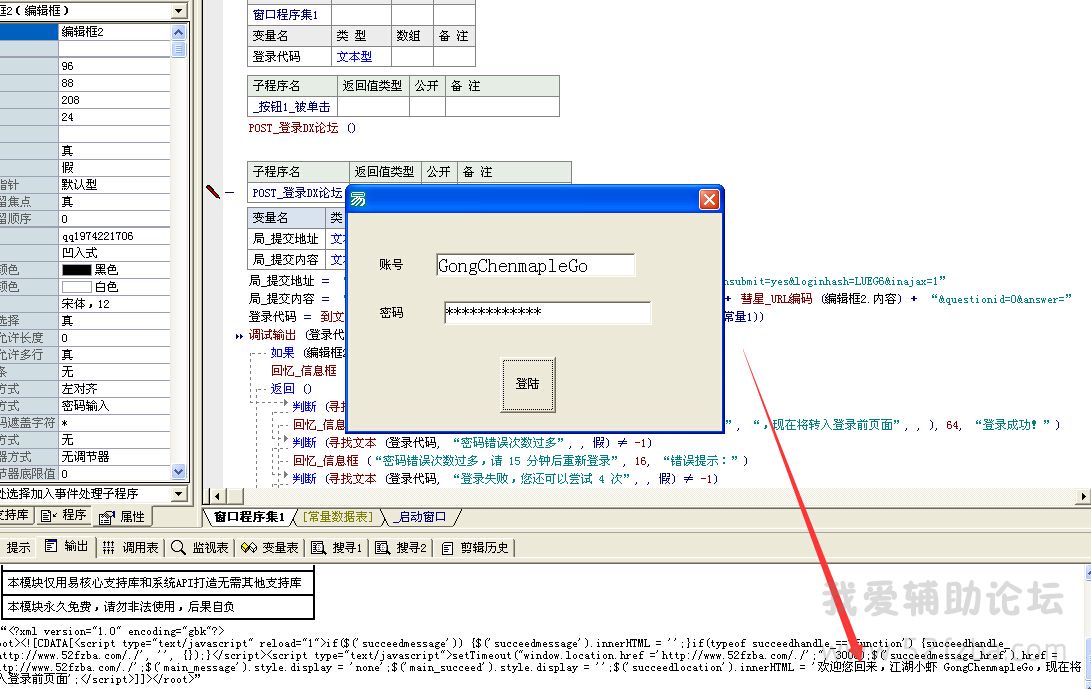Click the login dialog title bar icon
Screen dimensions: 1091x689
[x=358, y=200]
